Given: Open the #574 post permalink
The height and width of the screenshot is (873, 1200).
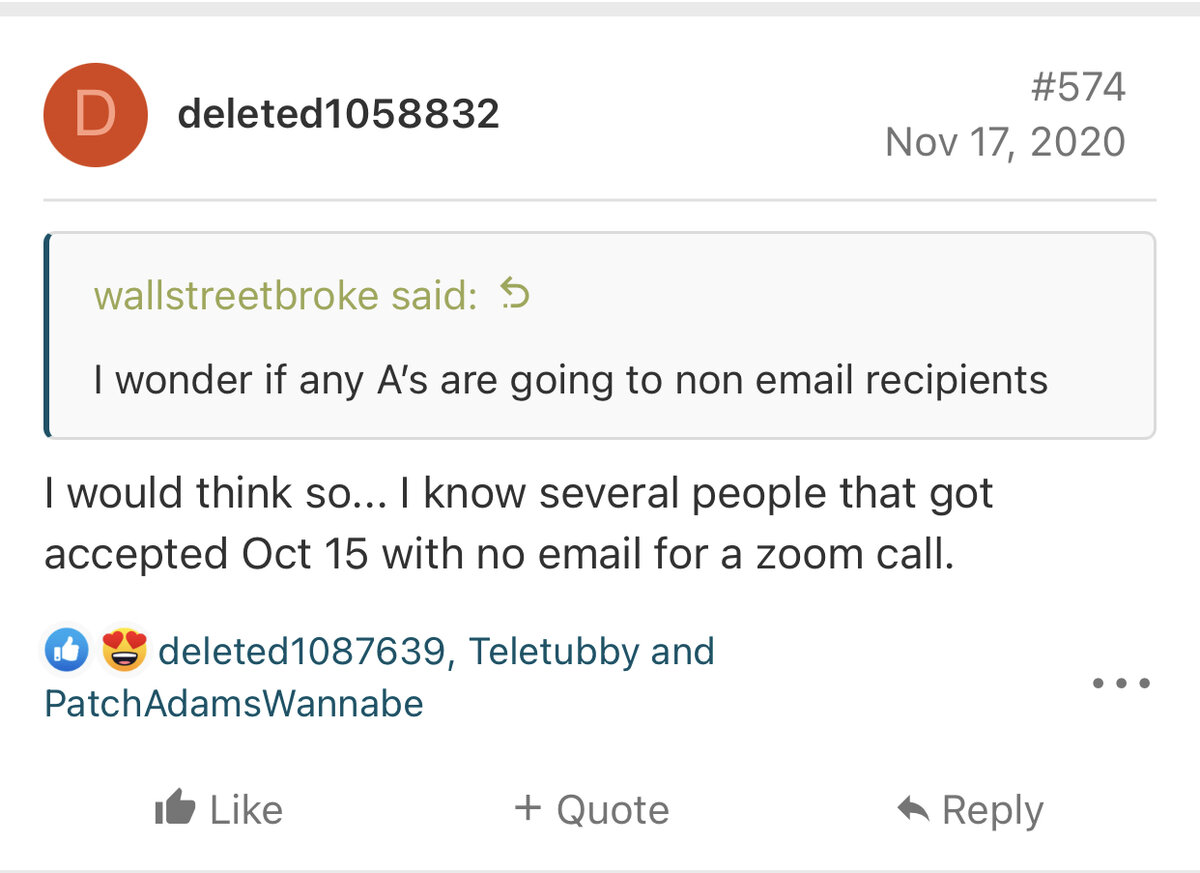Looking at the screenshot, I should (x=1077, y=88).
